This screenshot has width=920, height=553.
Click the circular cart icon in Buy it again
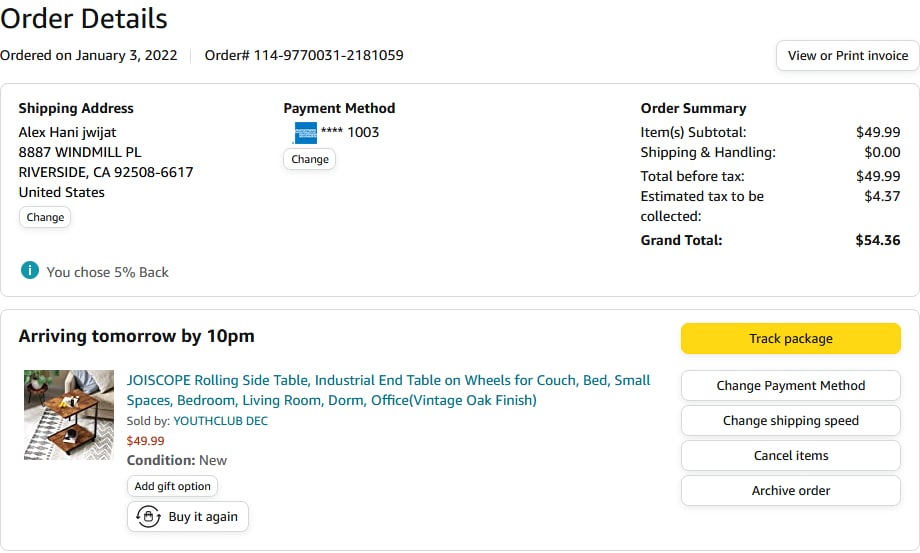[x=149, y=516]
